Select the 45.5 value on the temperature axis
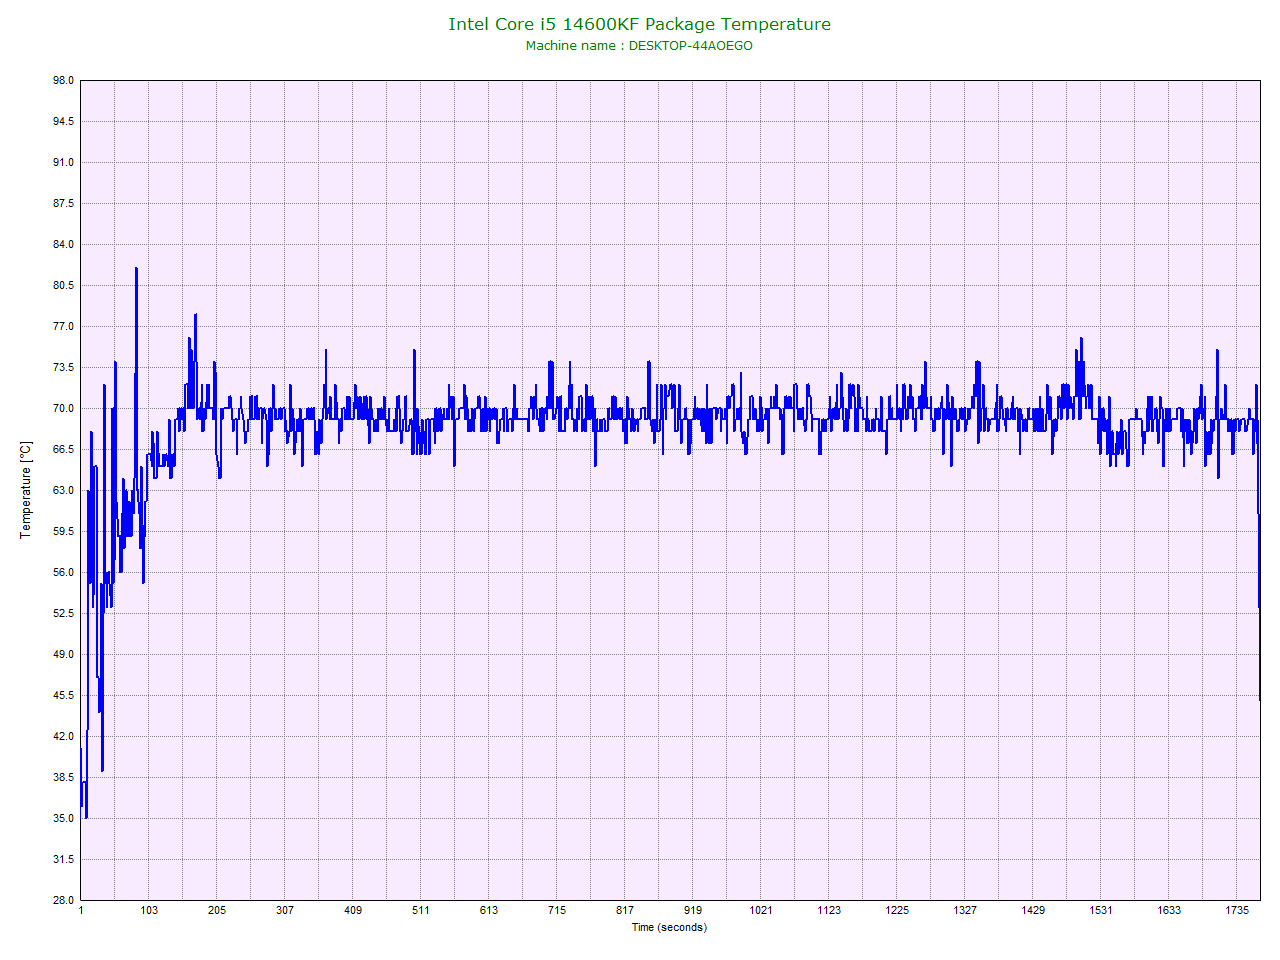 tap(63, 695)
